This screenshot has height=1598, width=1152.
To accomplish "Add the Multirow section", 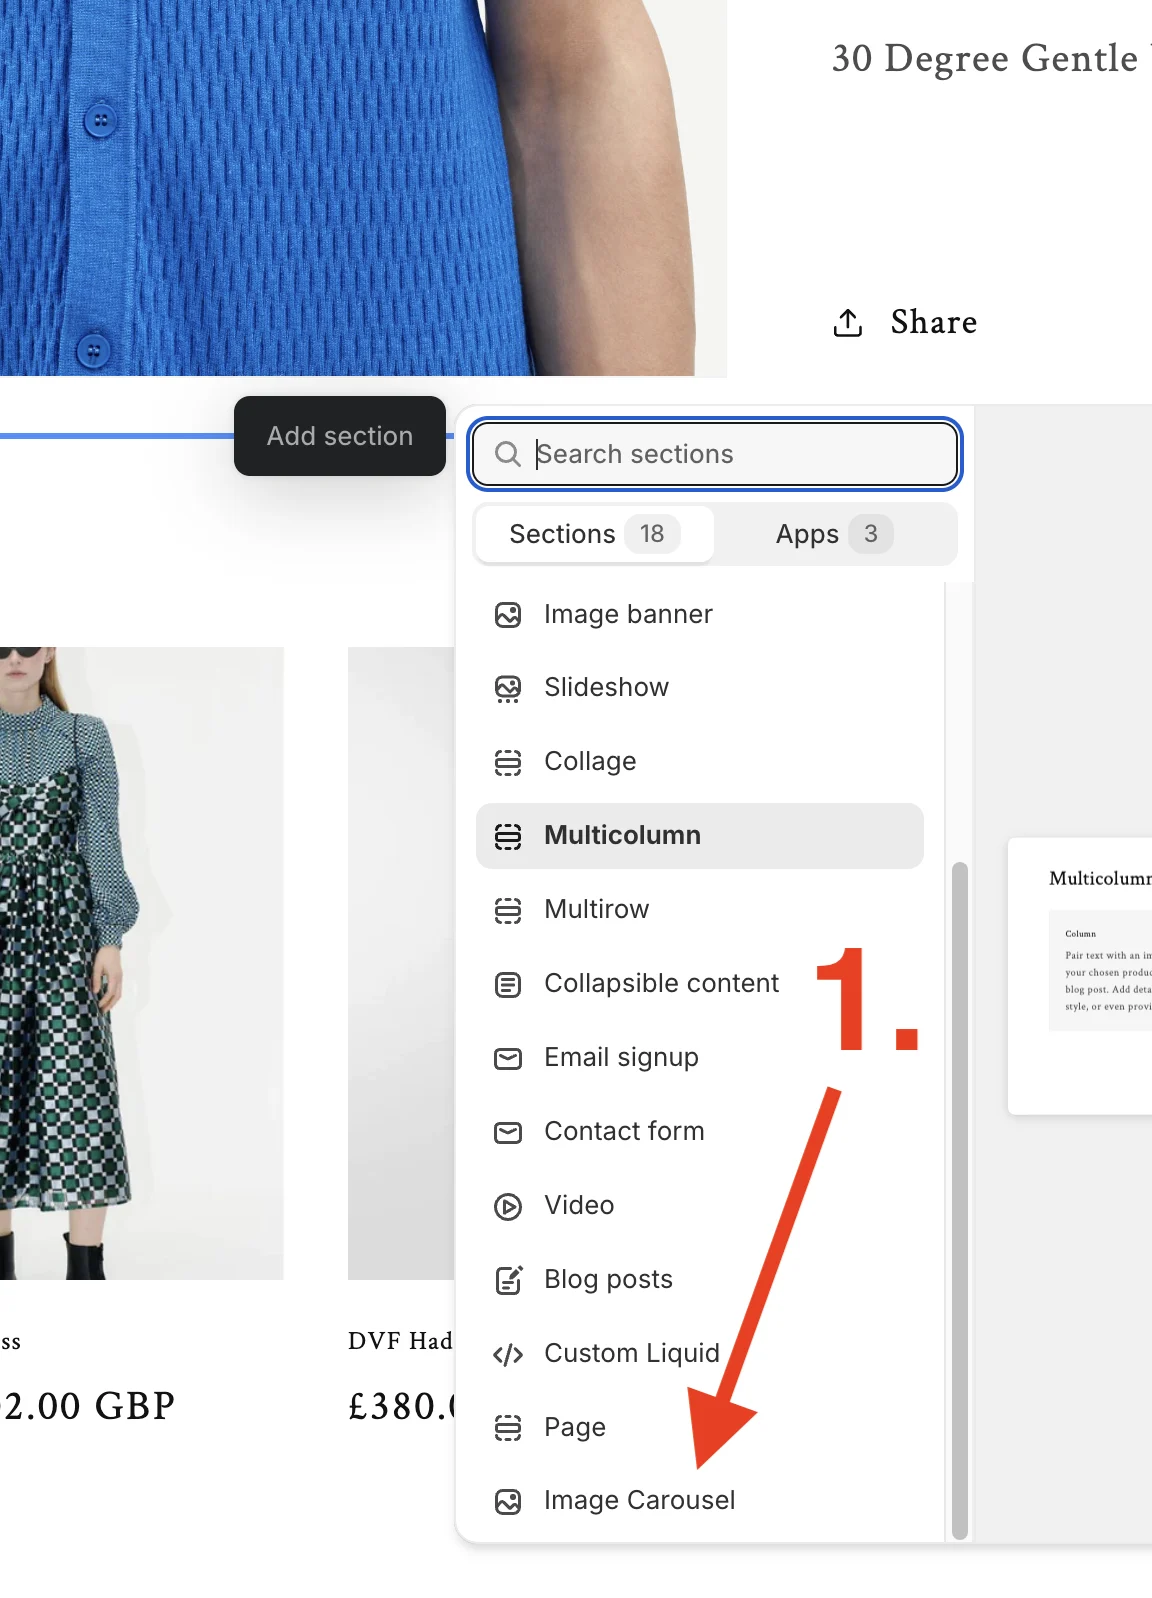I will [x=700, y=909].
